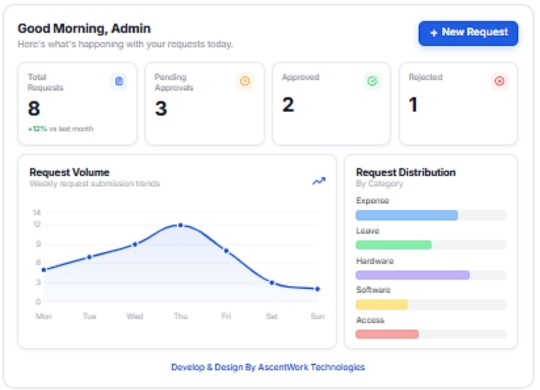Viewport: 540px width, 390px height.
Task: Click the Sun data point on chart
Action: 318,289
